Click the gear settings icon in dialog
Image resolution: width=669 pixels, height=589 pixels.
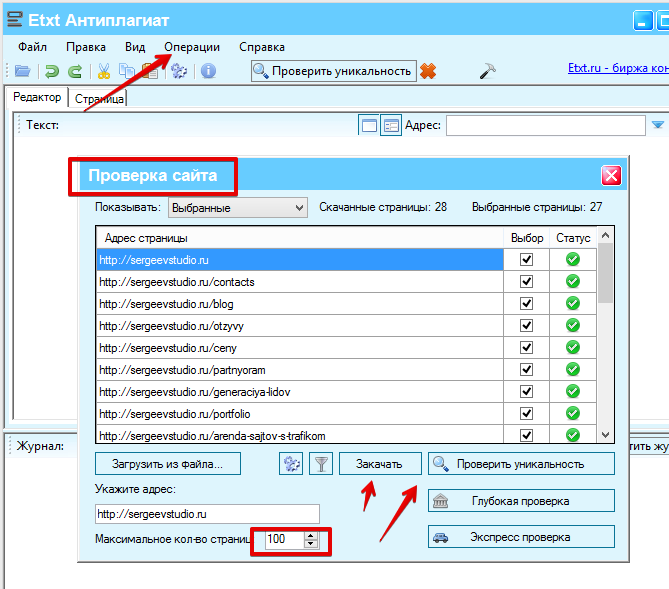coord(291,464)
